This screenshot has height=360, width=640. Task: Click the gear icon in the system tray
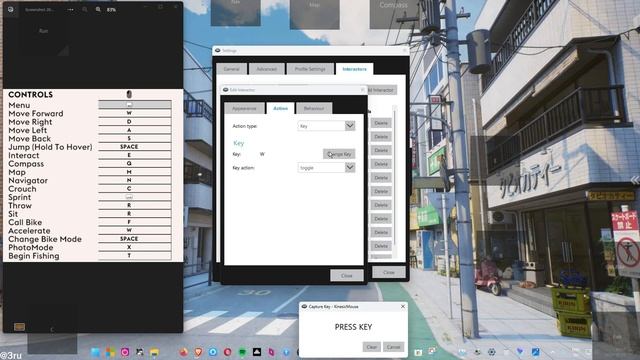492,352
